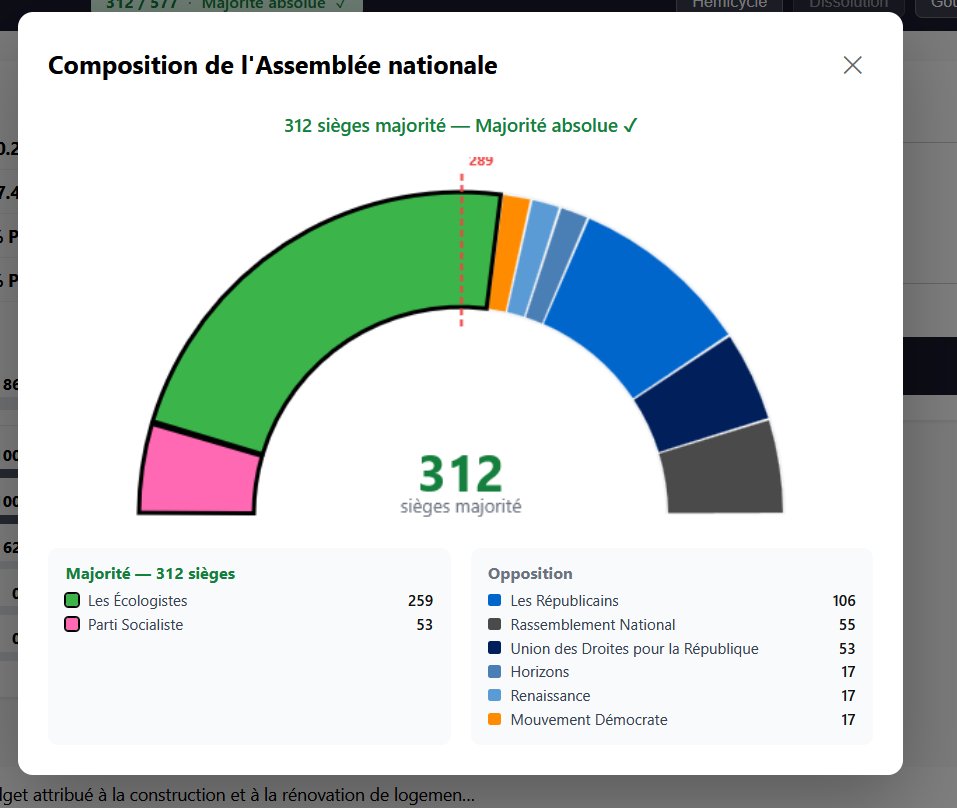Select the gray Rassemblement National arc segment
957x808 pixels.
point(723,470)
